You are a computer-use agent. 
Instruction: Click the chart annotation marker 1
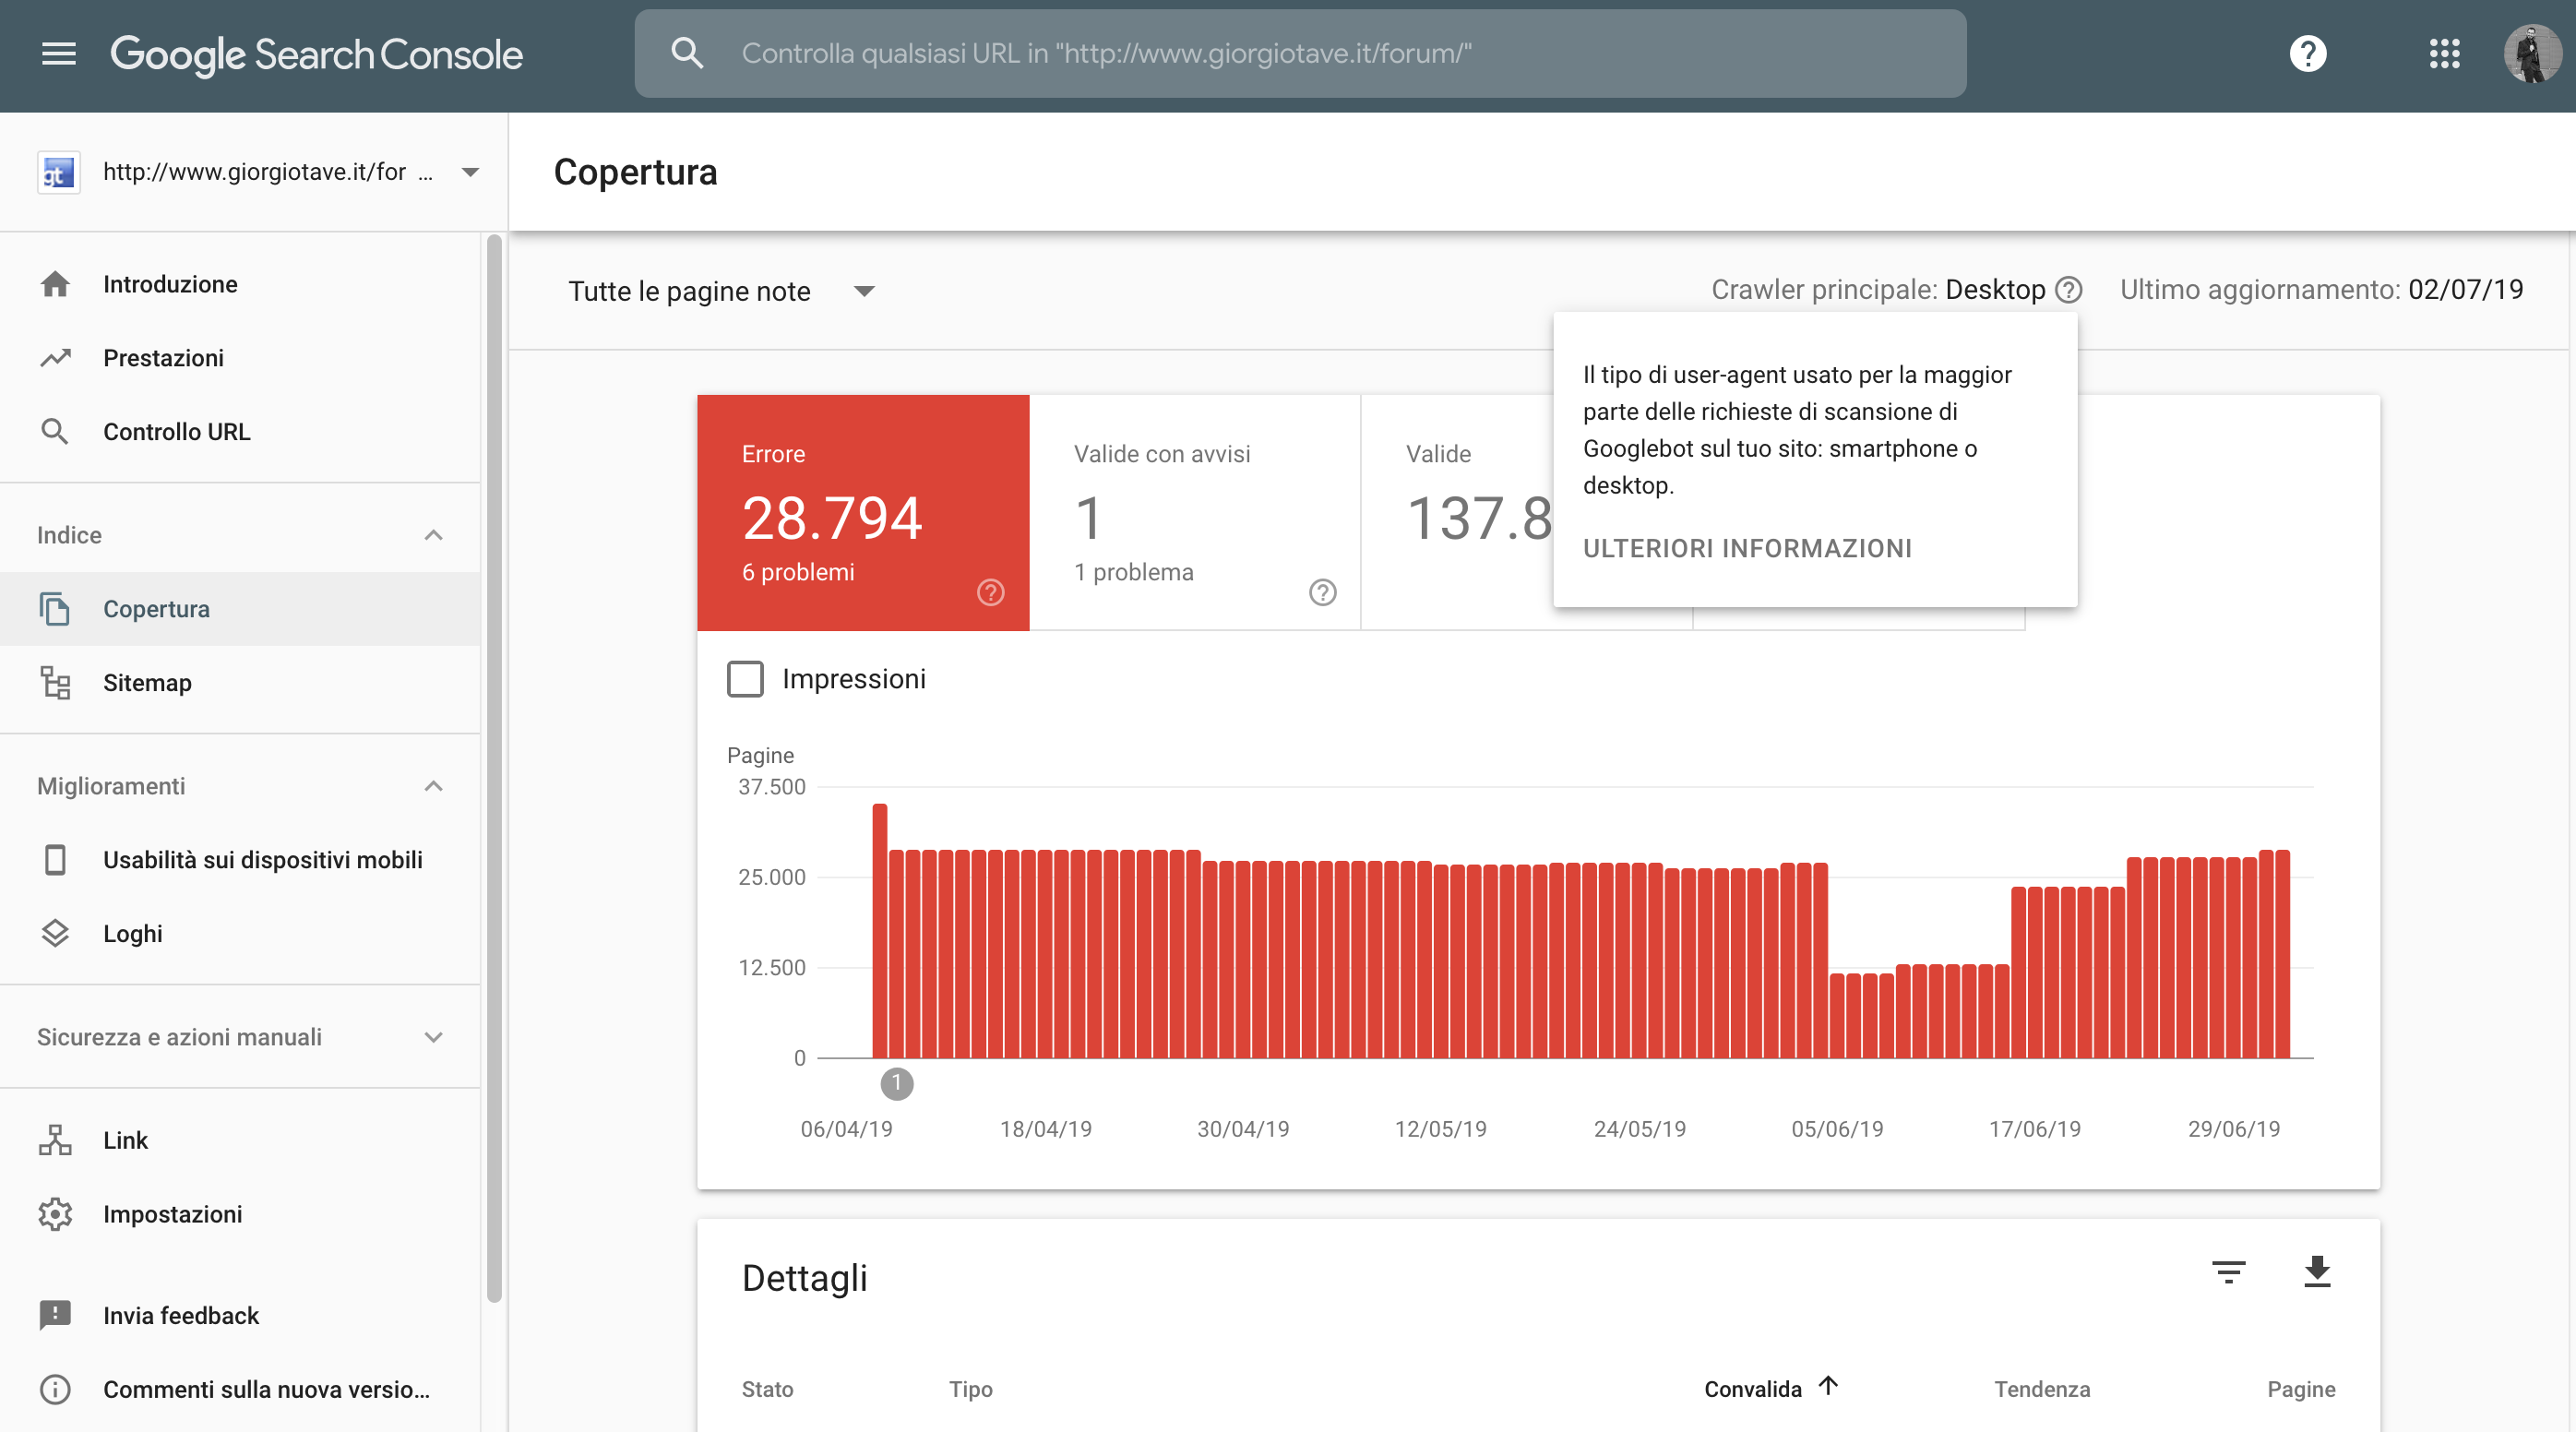[x=896, y=1084]
